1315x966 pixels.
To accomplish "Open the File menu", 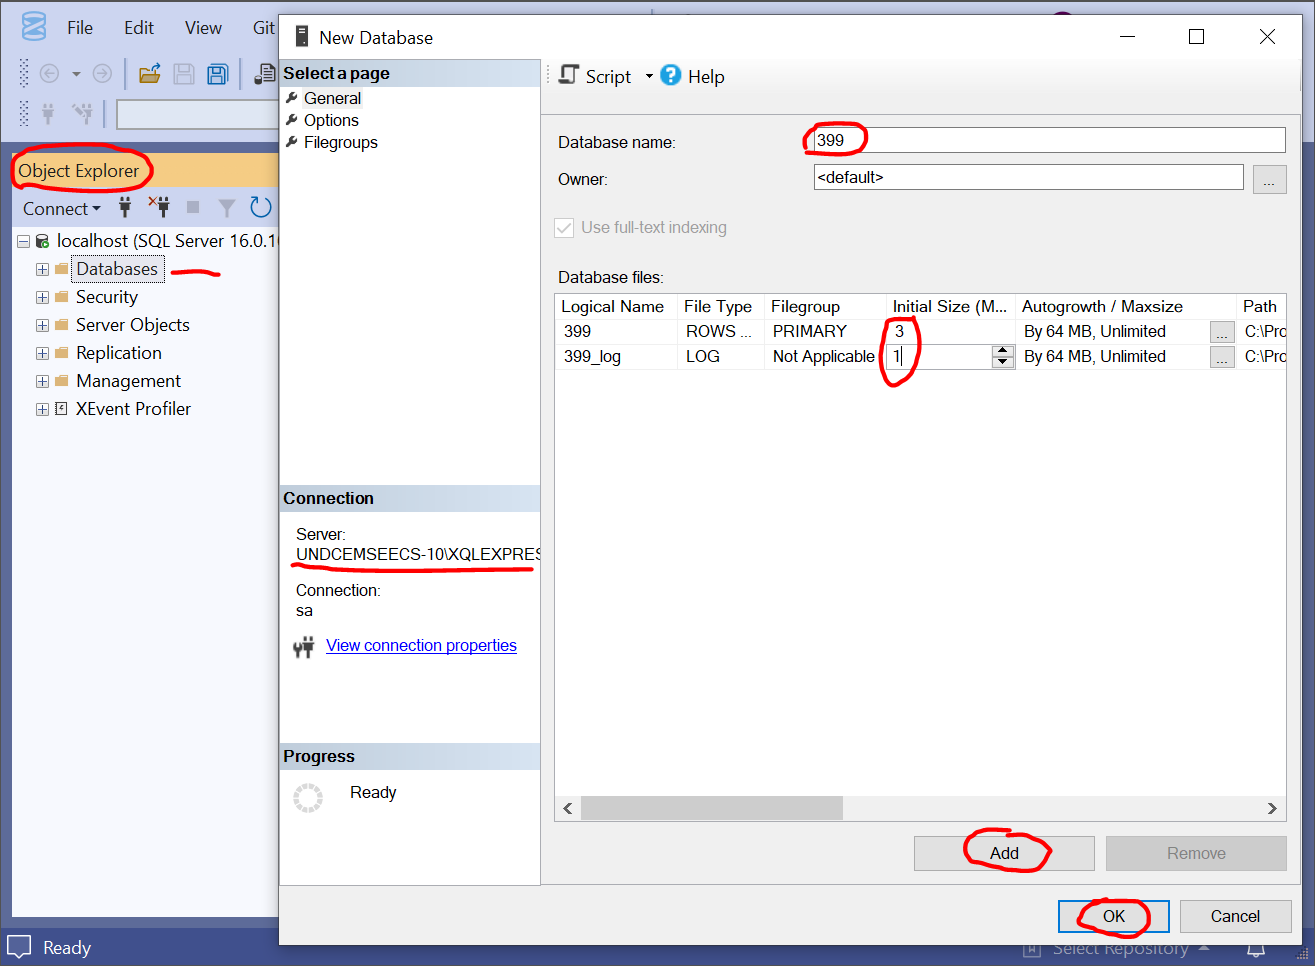I will point(80,28).
